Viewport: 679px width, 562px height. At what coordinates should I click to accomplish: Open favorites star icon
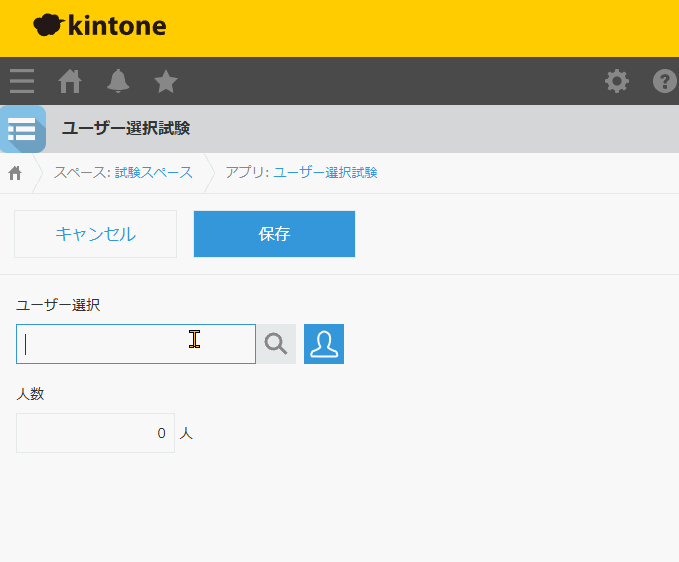(166, 81)
